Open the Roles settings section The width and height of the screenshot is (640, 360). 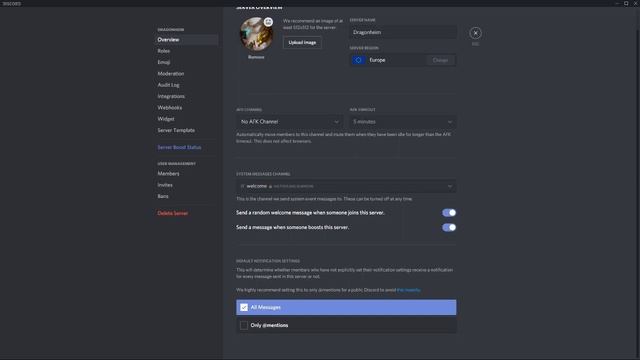(164, 51)
